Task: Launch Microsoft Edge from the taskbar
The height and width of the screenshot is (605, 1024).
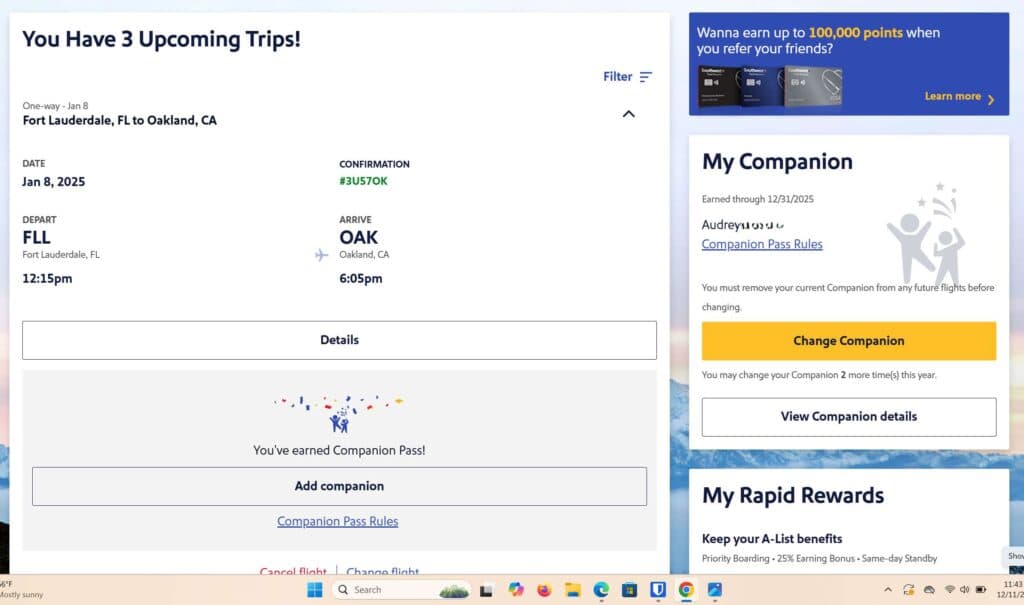Action: [601, 590]
